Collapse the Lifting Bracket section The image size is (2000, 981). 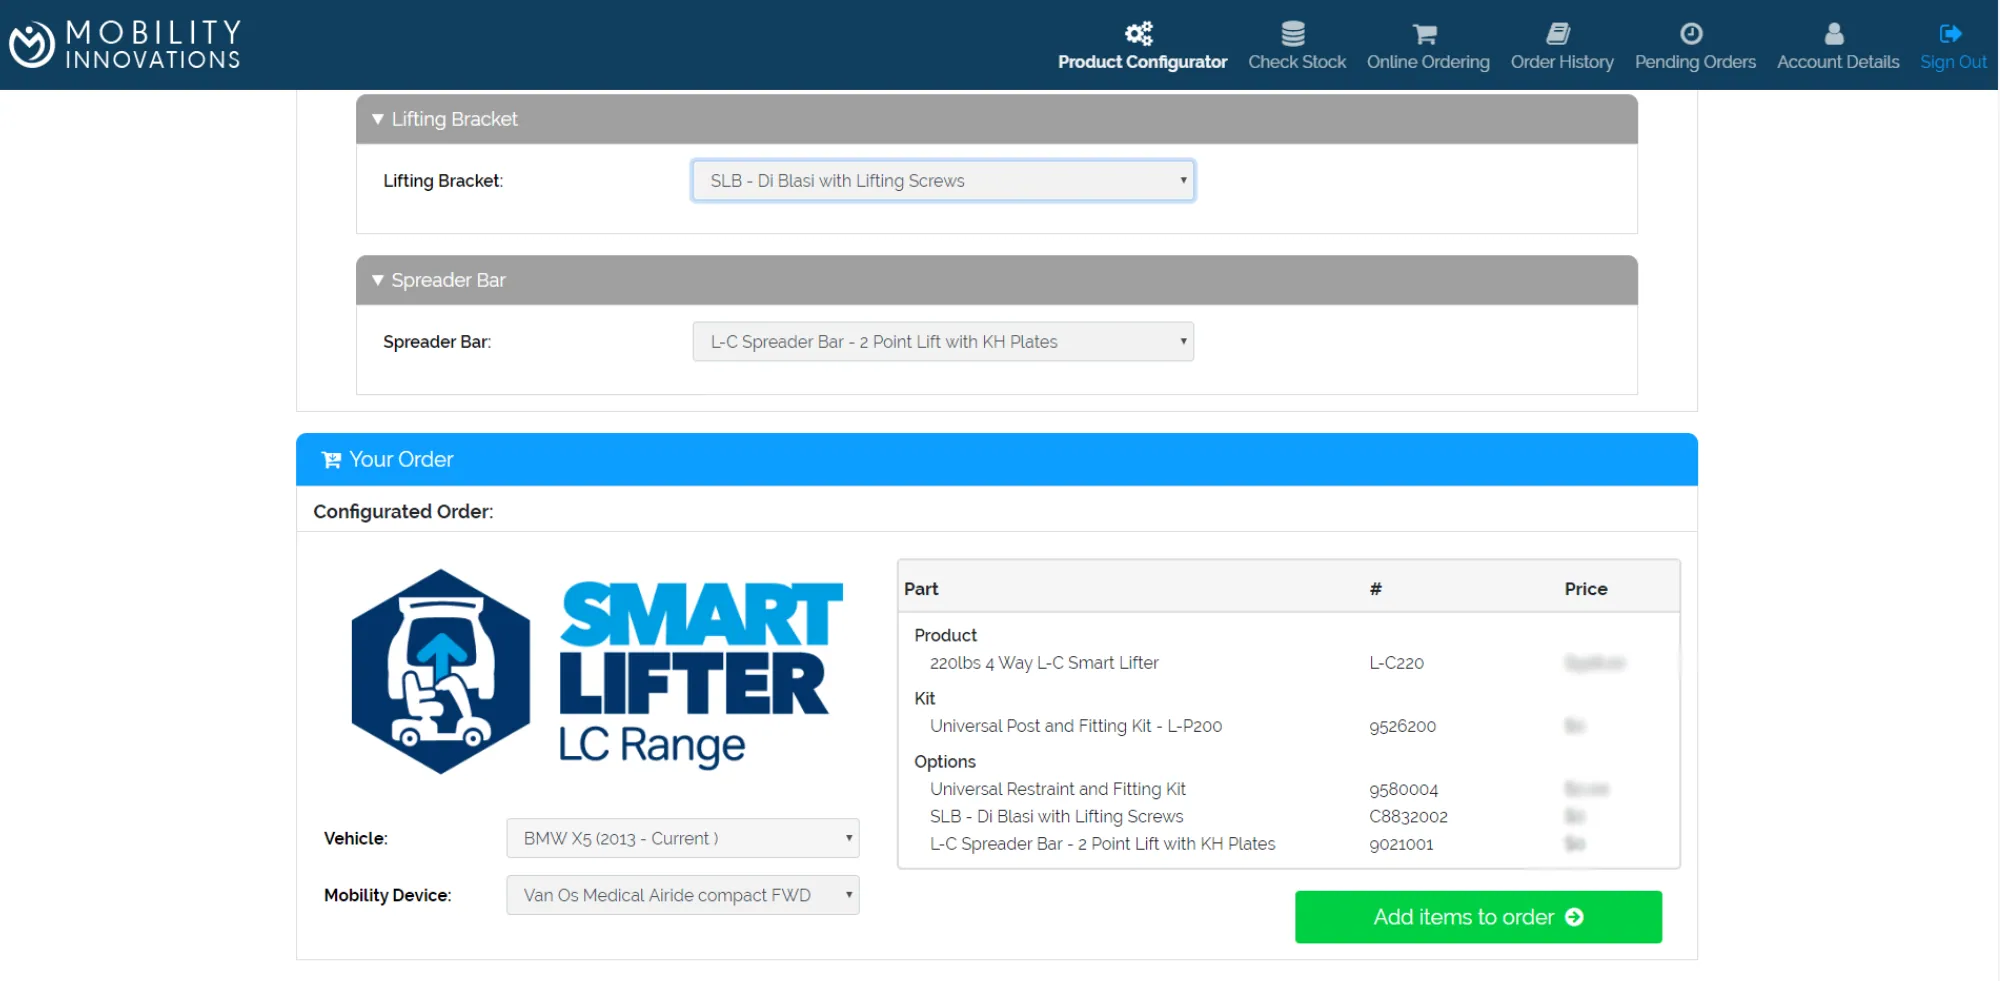pyautogui.click(x=996, y=119)
